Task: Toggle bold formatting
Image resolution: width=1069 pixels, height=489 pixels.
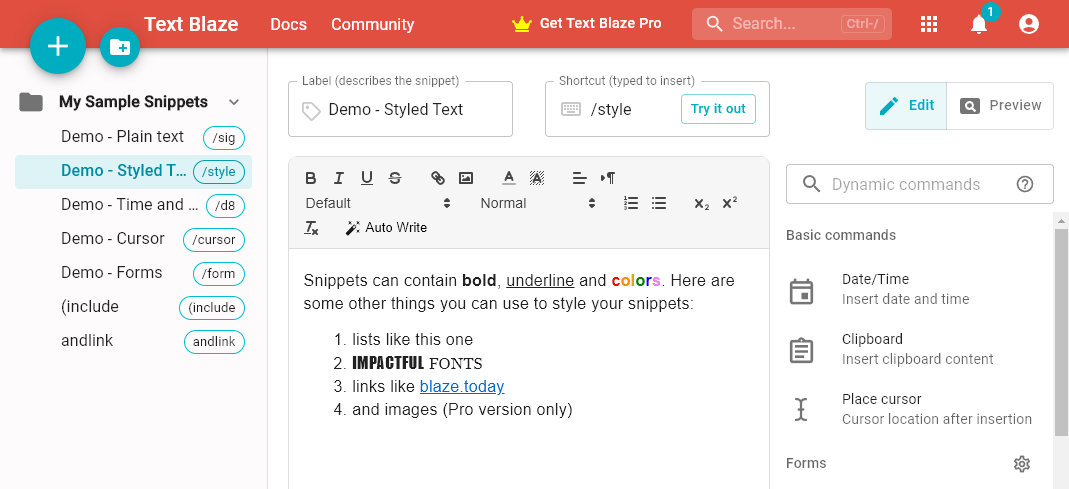Action: pyautogui.click(x=311, y=178)
